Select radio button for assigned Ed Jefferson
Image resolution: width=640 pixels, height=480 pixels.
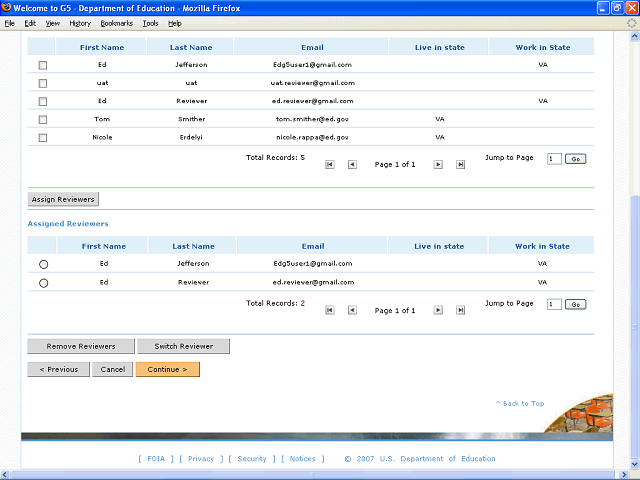[x=43, y=264]
